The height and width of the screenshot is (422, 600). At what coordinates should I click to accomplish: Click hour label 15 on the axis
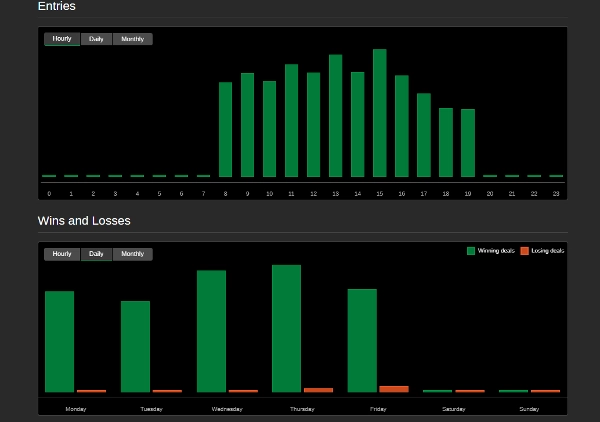380,194
